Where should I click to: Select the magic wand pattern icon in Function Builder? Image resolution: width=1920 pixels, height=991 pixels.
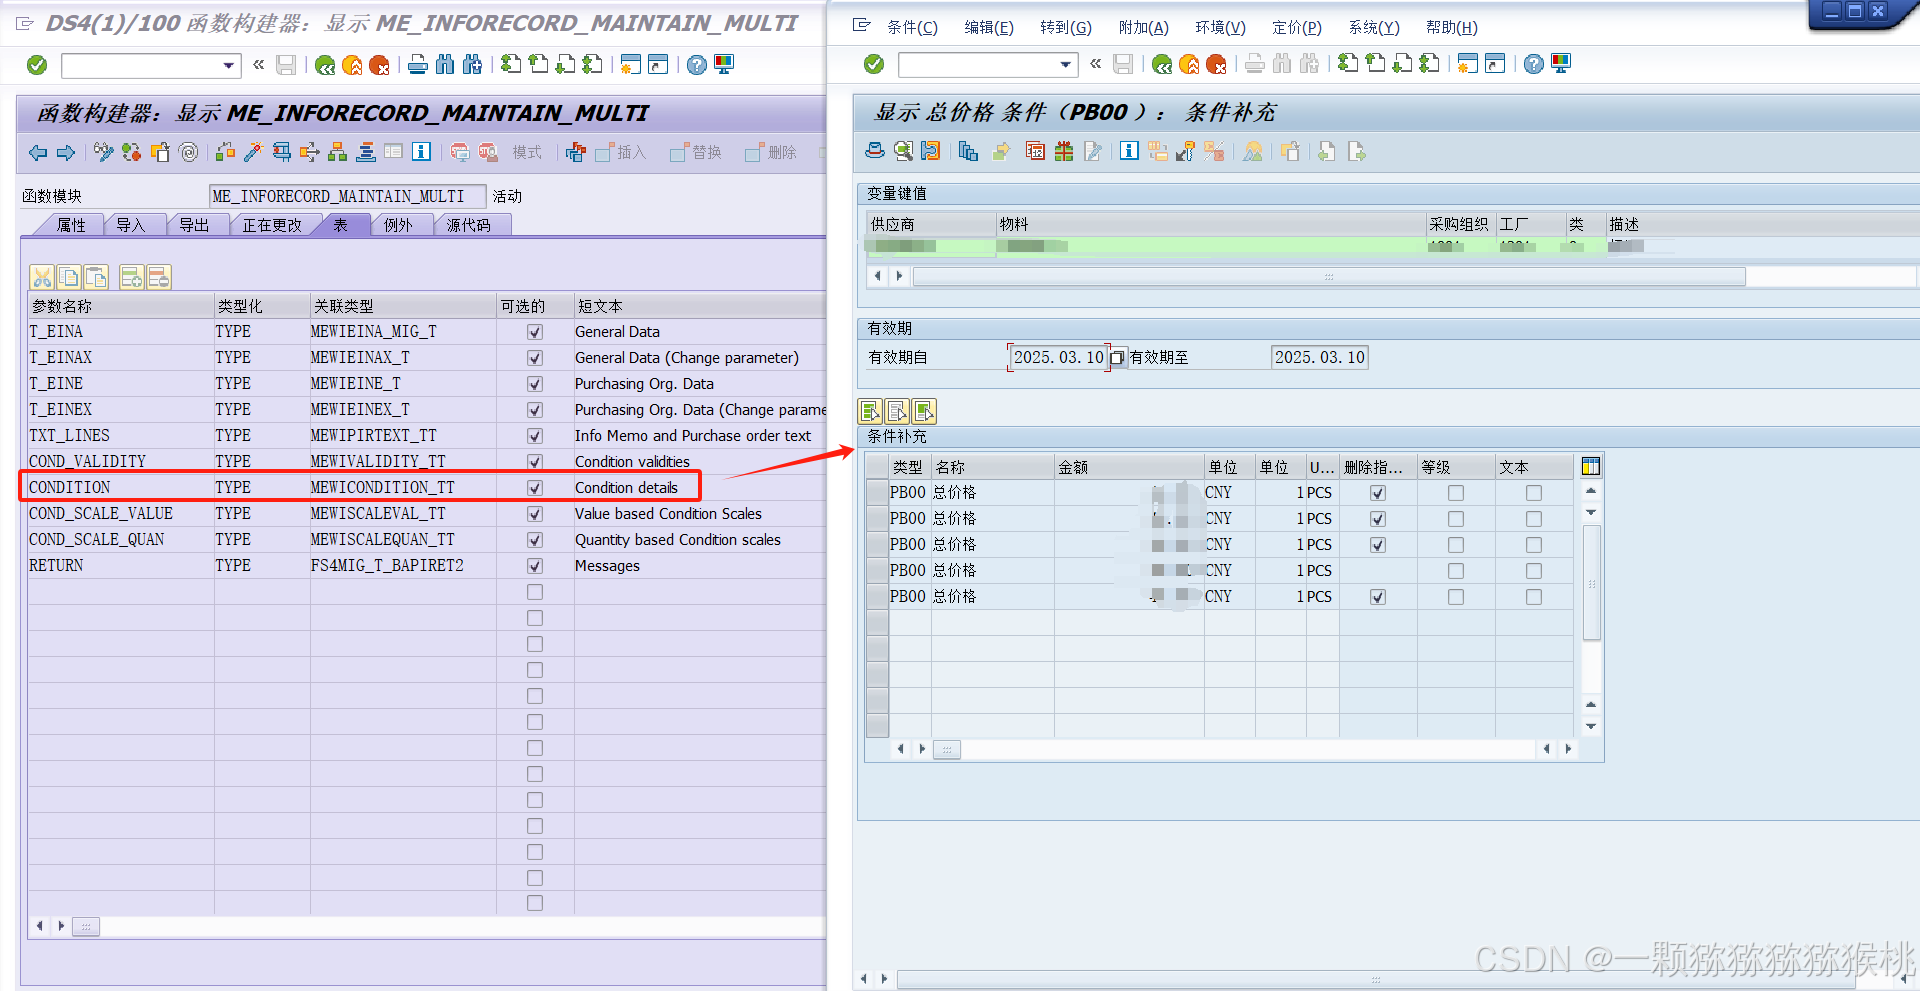[x=251, y=152]
